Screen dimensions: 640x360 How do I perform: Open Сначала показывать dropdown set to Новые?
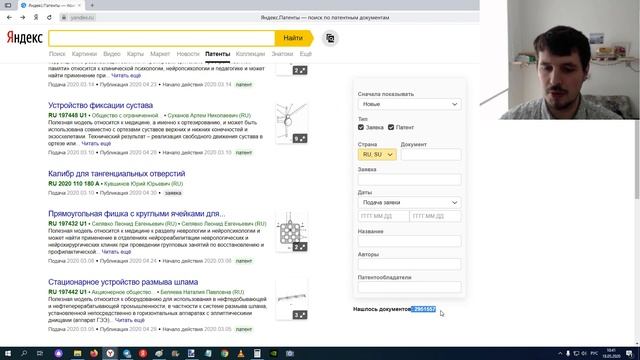click(x=409, y=104)
